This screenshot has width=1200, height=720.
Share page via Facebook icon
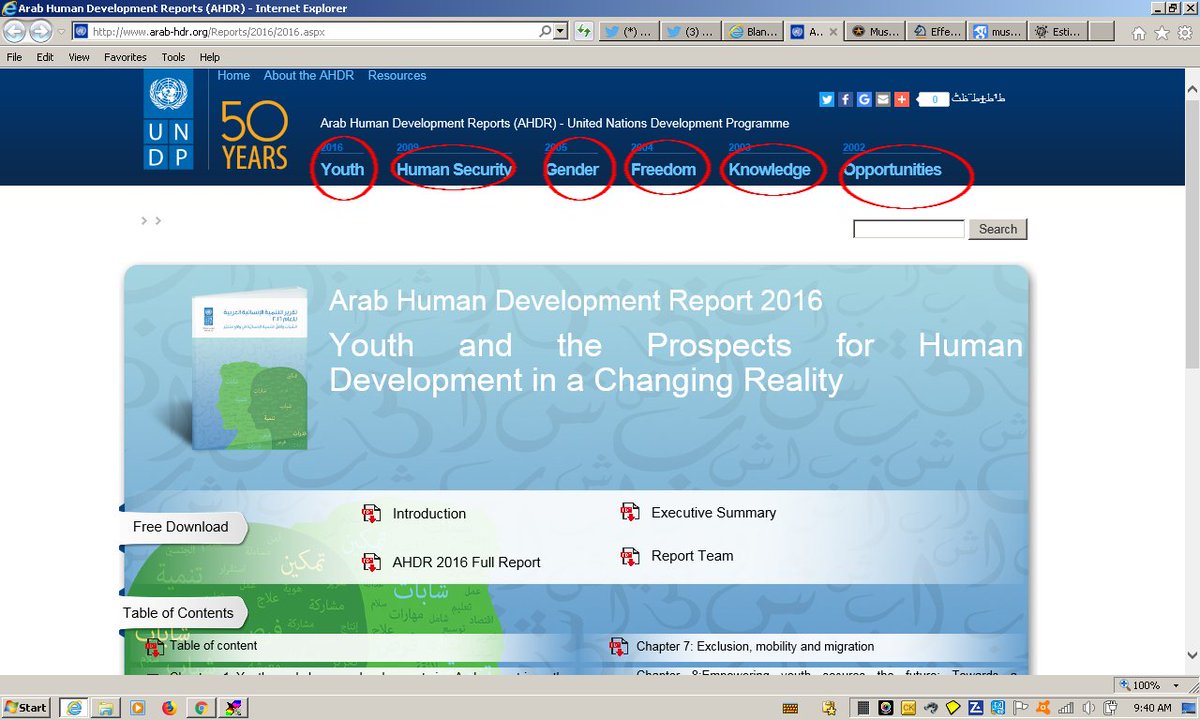tap(845, 99)
